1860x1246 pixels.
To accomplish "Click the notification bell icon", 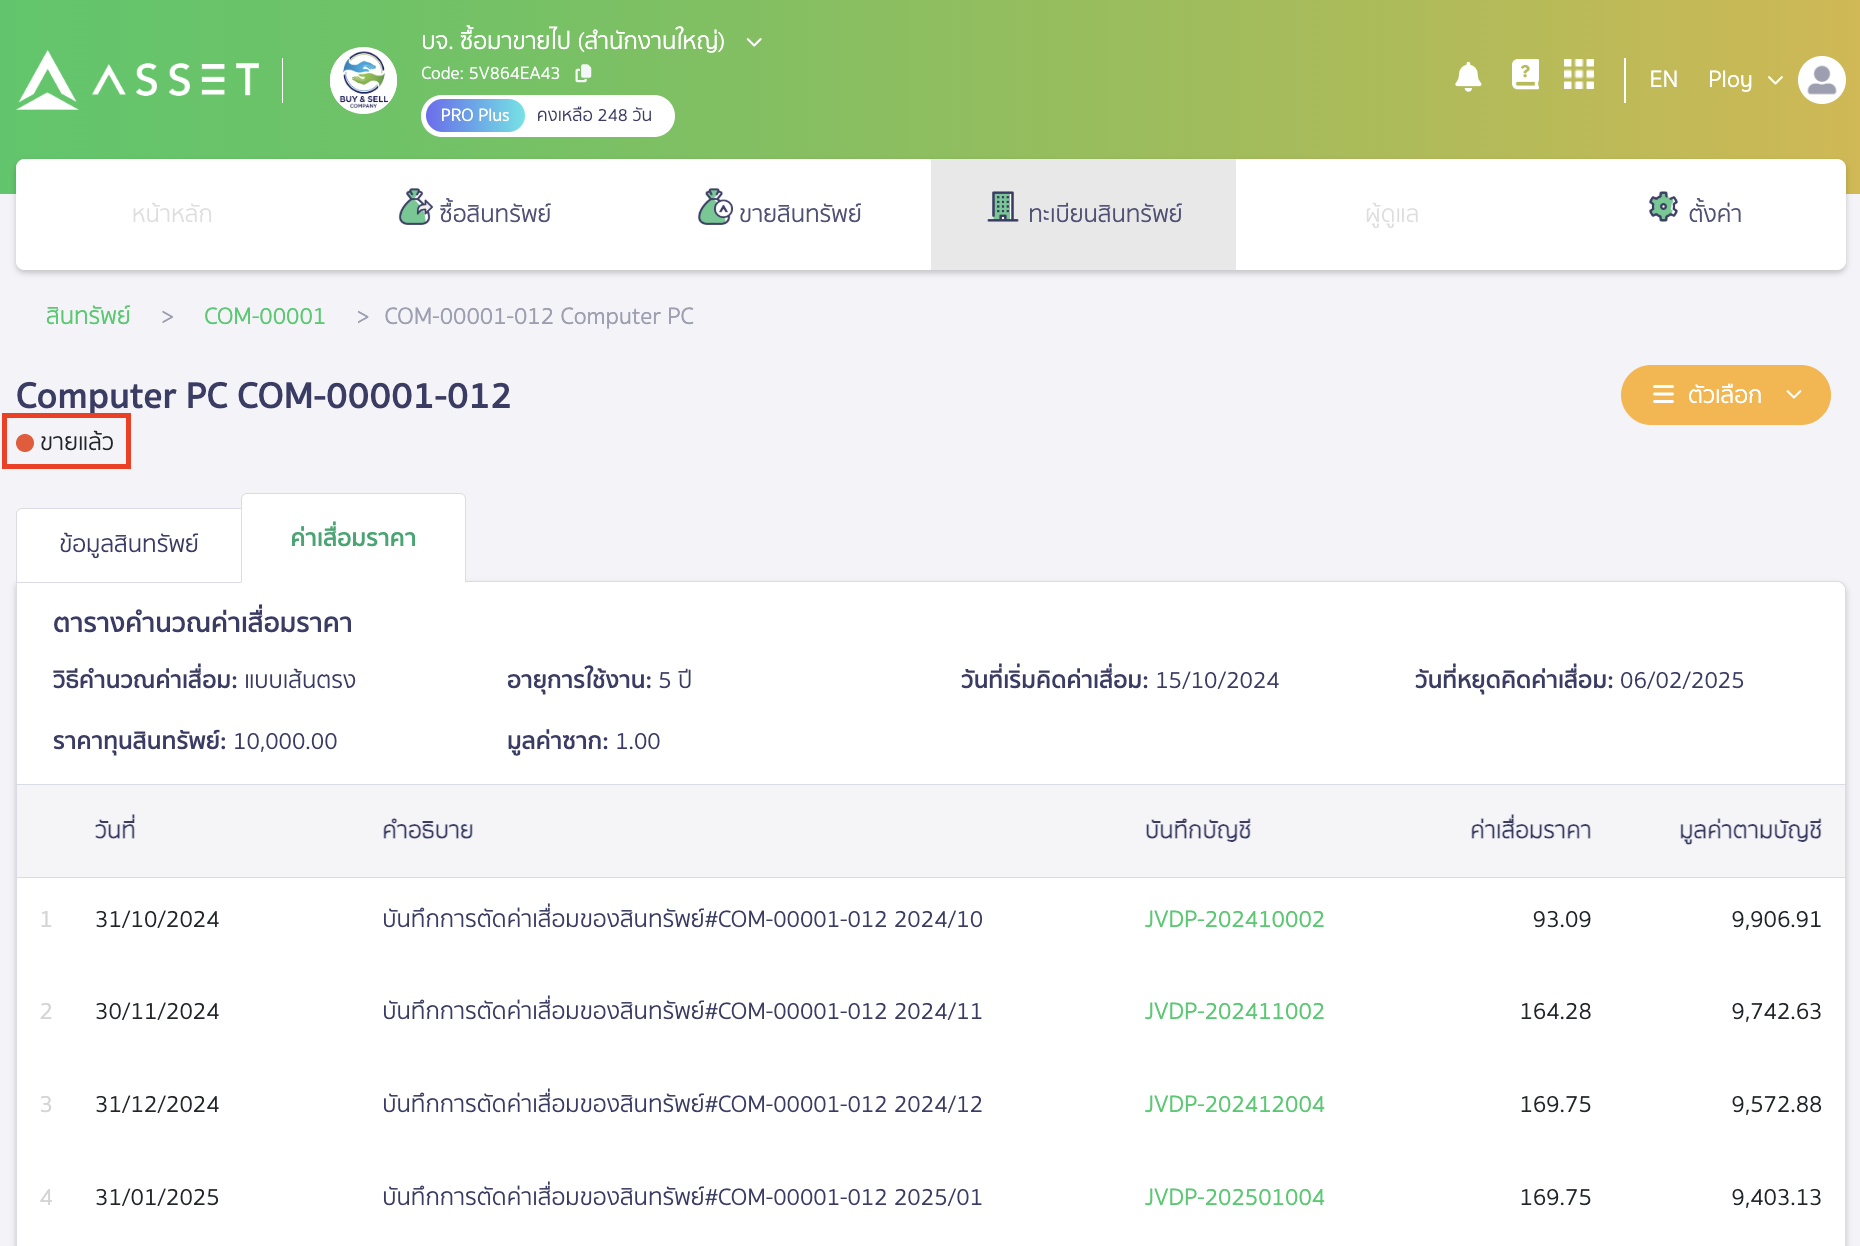I will [1467, 77].
